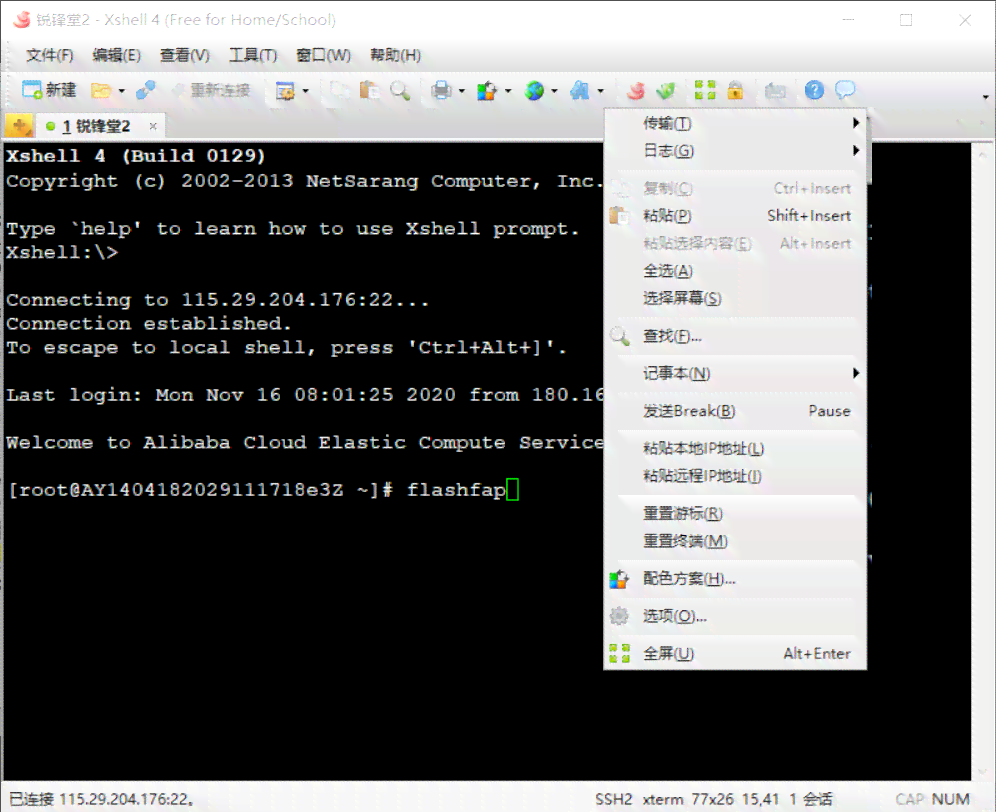Viewport: 996px width, 812px height.
Task: Choose 发送Break(B) from the context menu
Action: tap(735, 410)
